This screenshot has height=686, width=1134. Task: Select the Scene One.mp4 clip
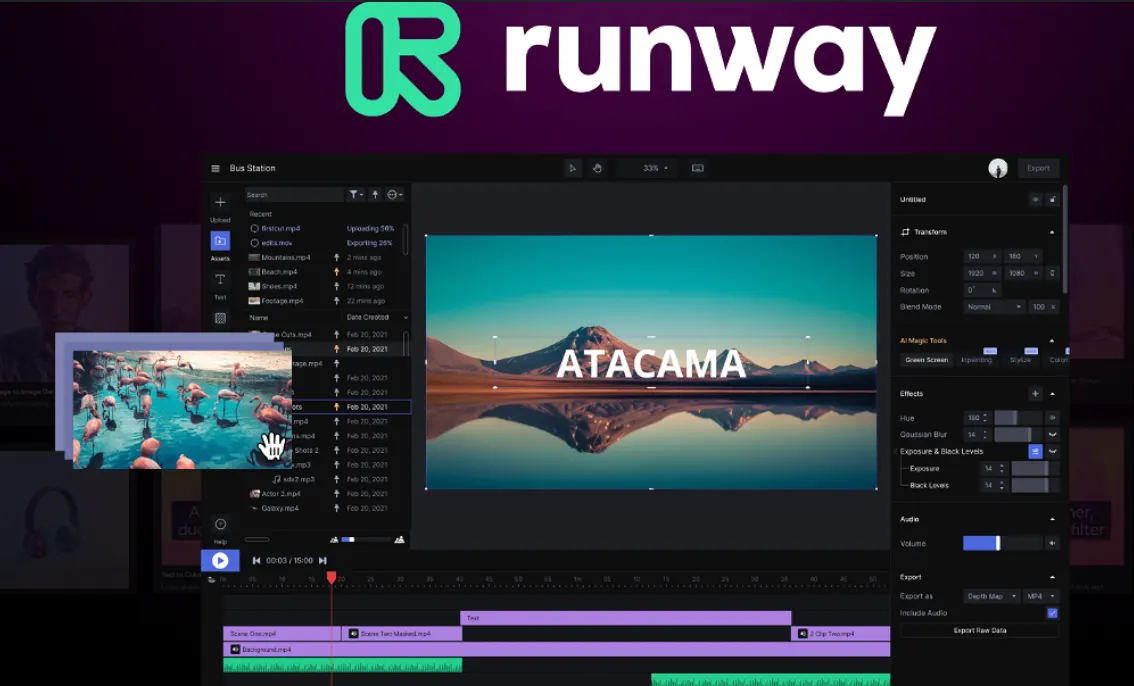pos(282,633)
